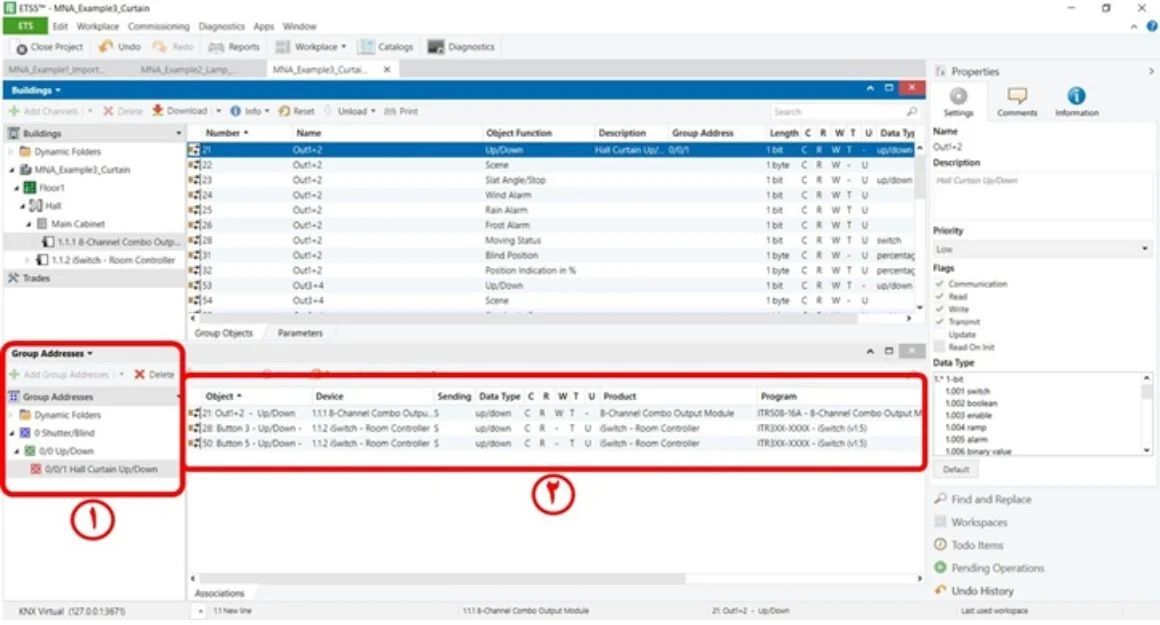This screenshot has width=1160, height=625.
Task: Switch to the MNA_Example2_Lamp tab
Action: click(189, 69)
